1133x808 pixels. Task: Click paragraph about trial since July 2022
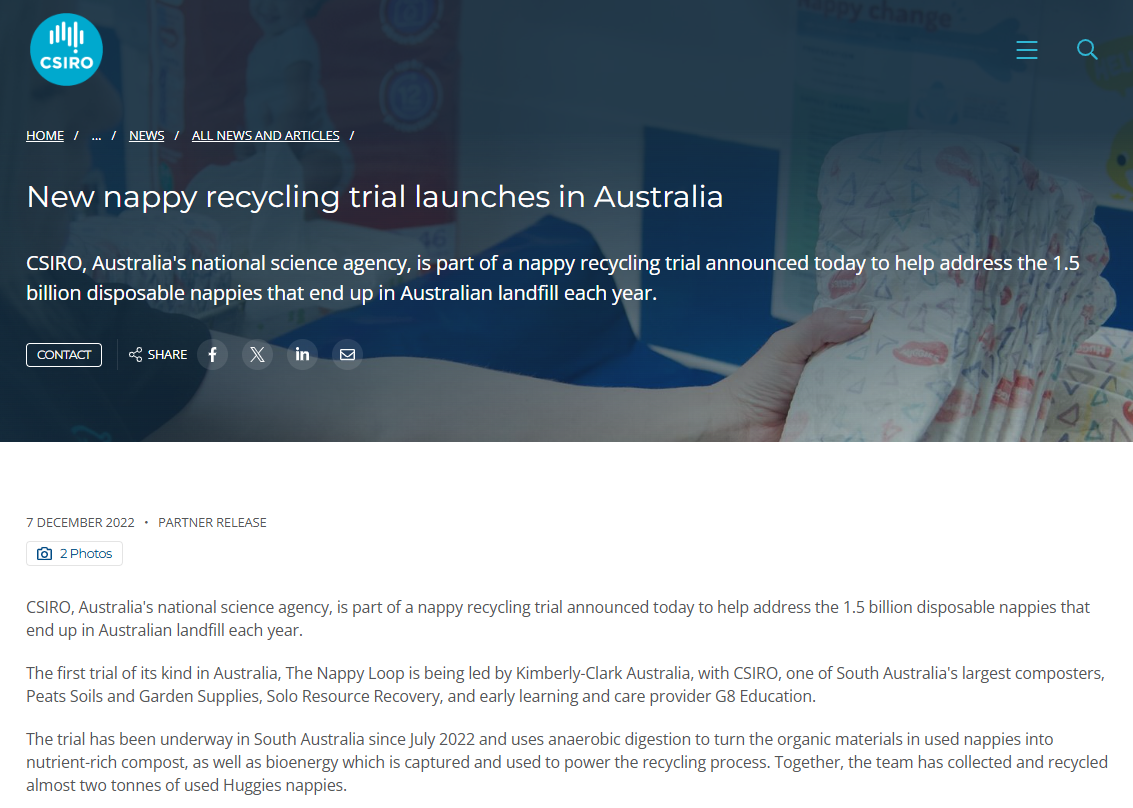click(x=566, y=762)
